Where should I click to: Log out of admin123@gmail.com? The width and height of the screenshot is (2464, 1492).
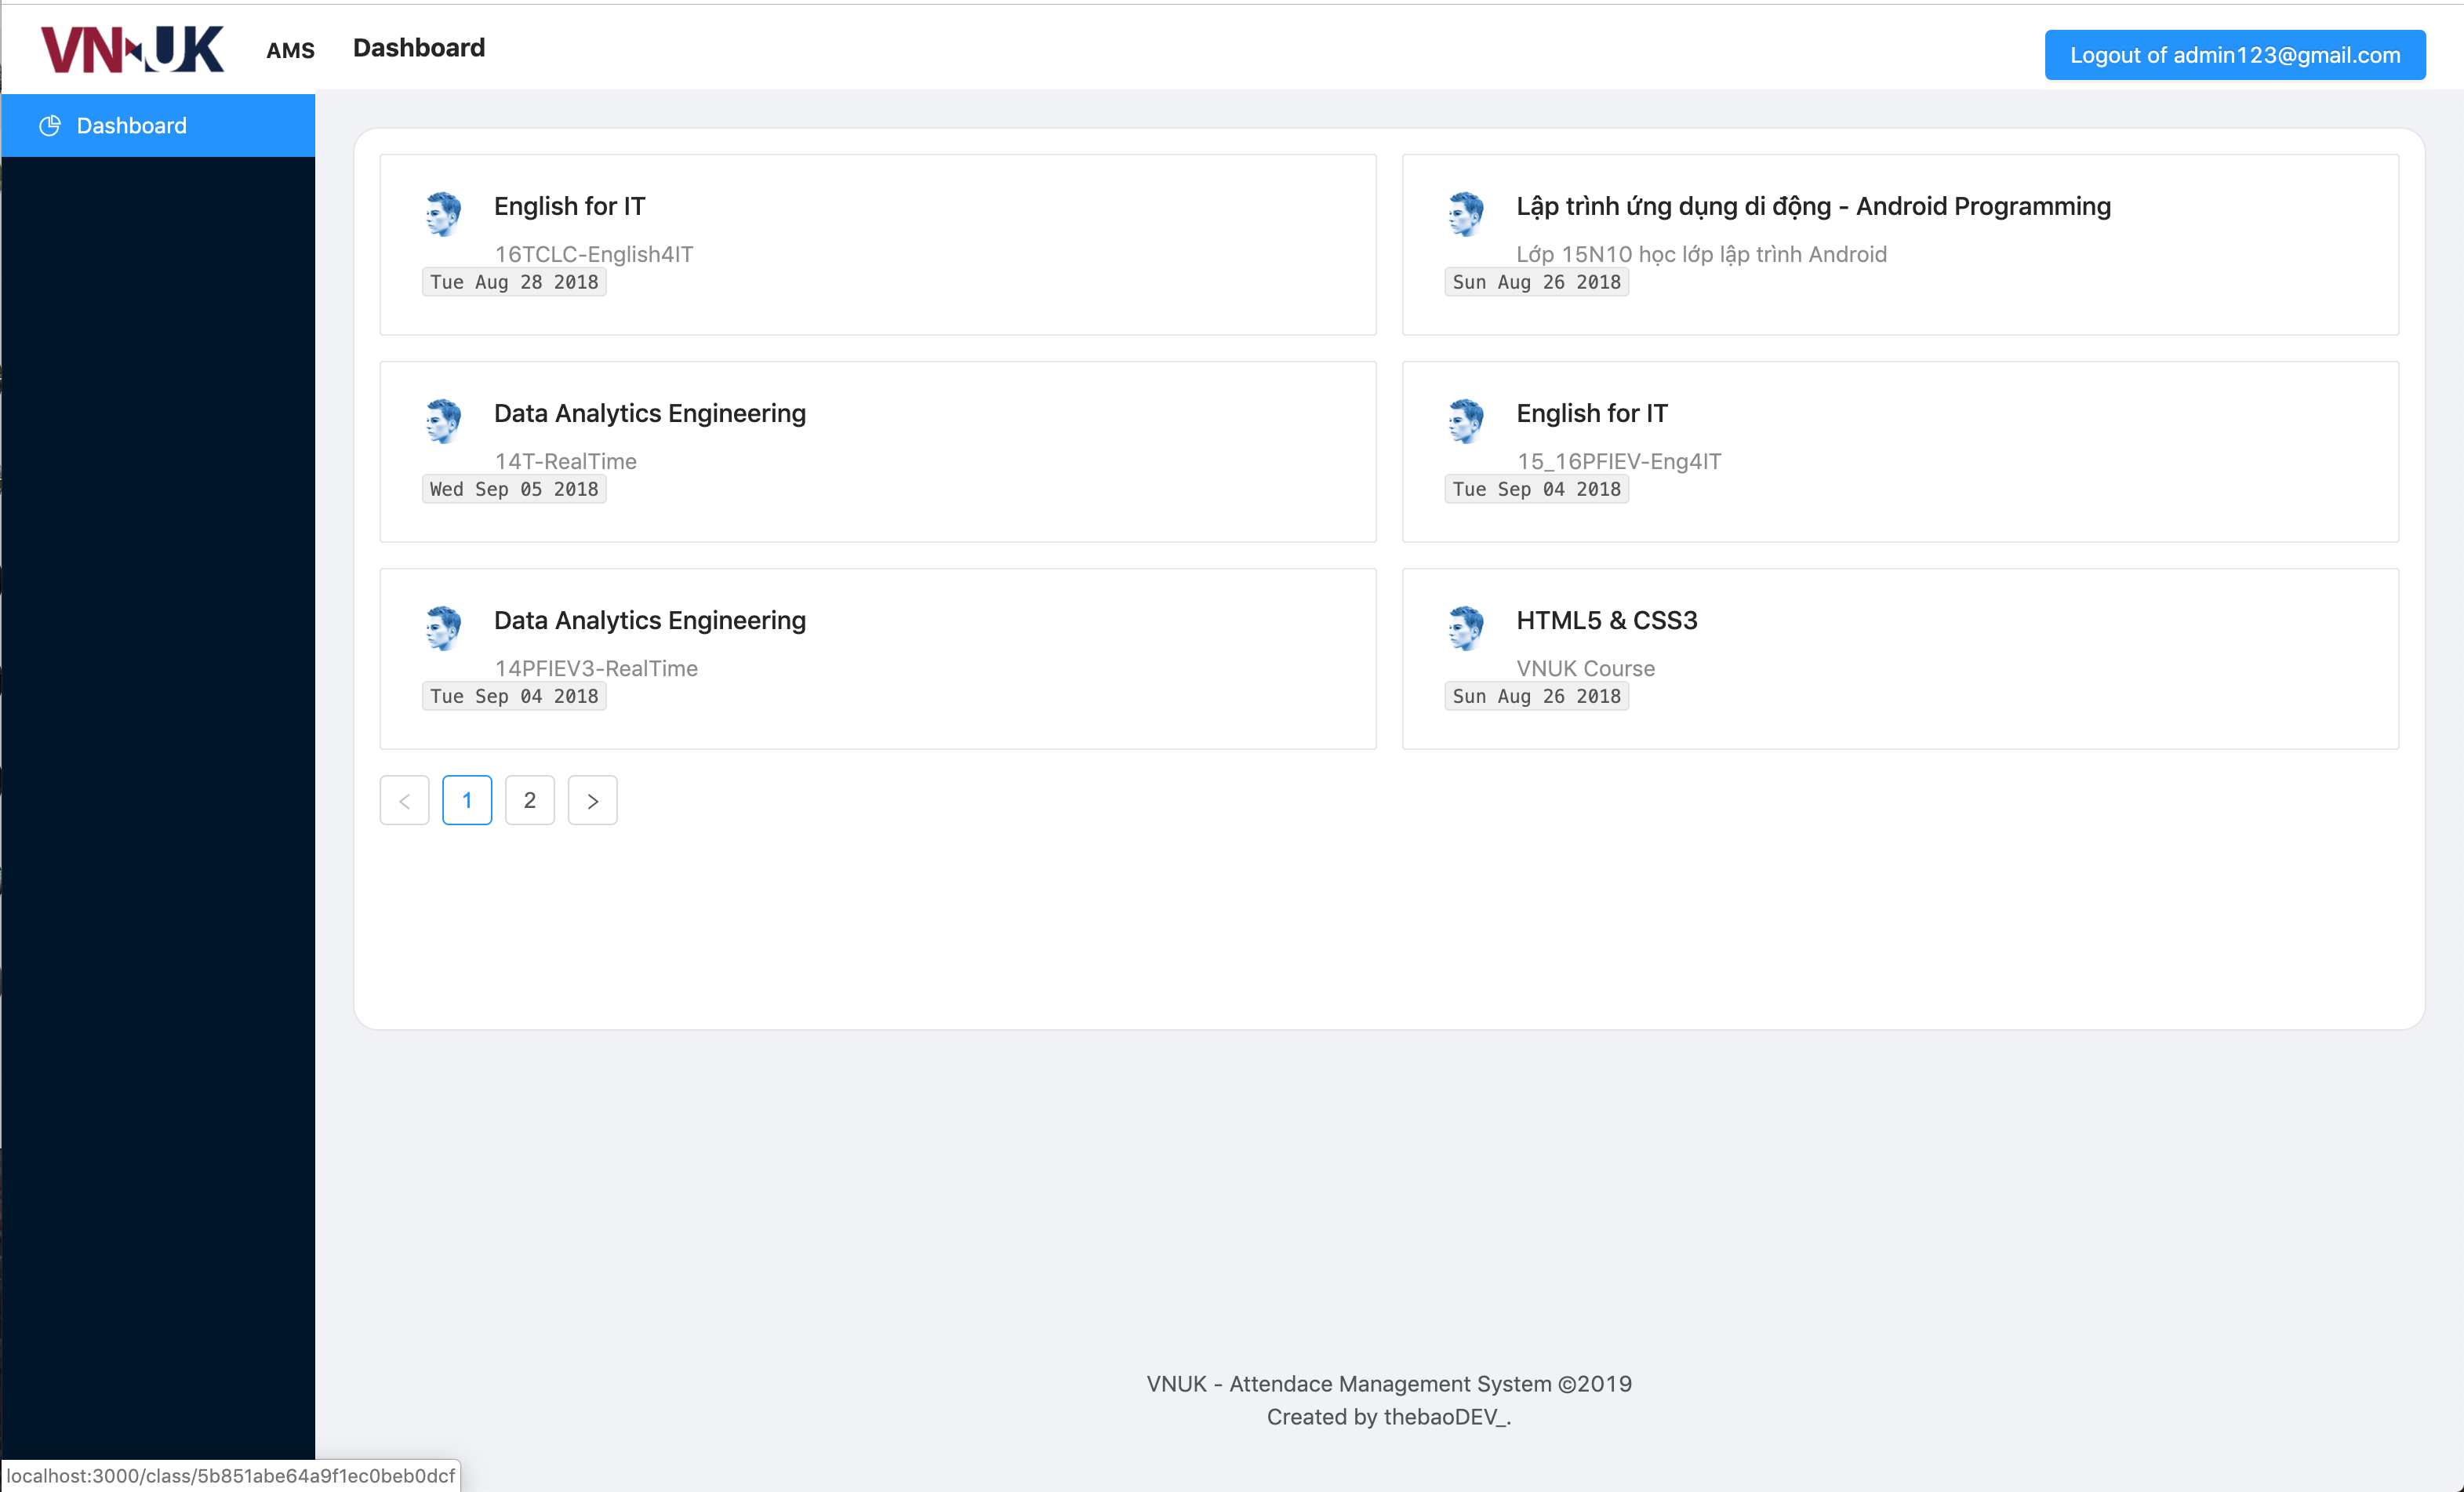click(2234, 55)
